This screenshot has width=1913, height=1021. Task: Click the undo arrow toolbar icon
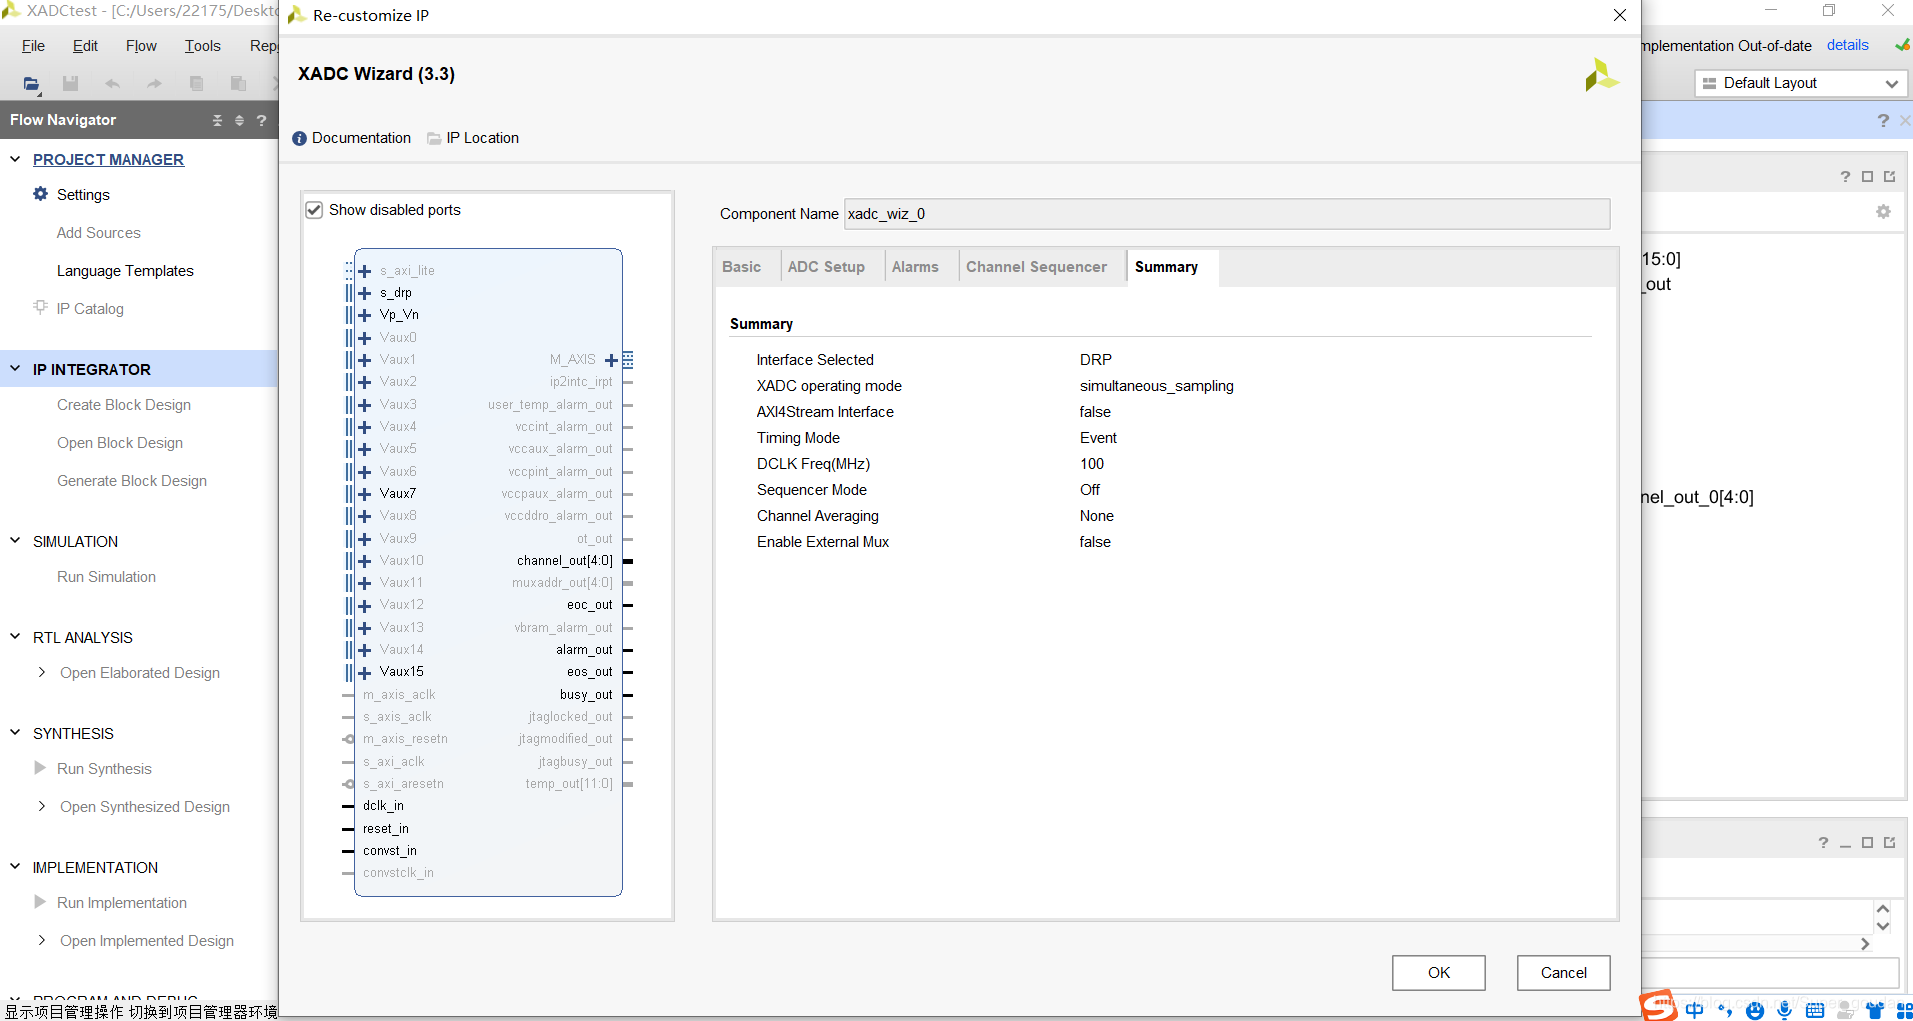(x=112, y=84)
